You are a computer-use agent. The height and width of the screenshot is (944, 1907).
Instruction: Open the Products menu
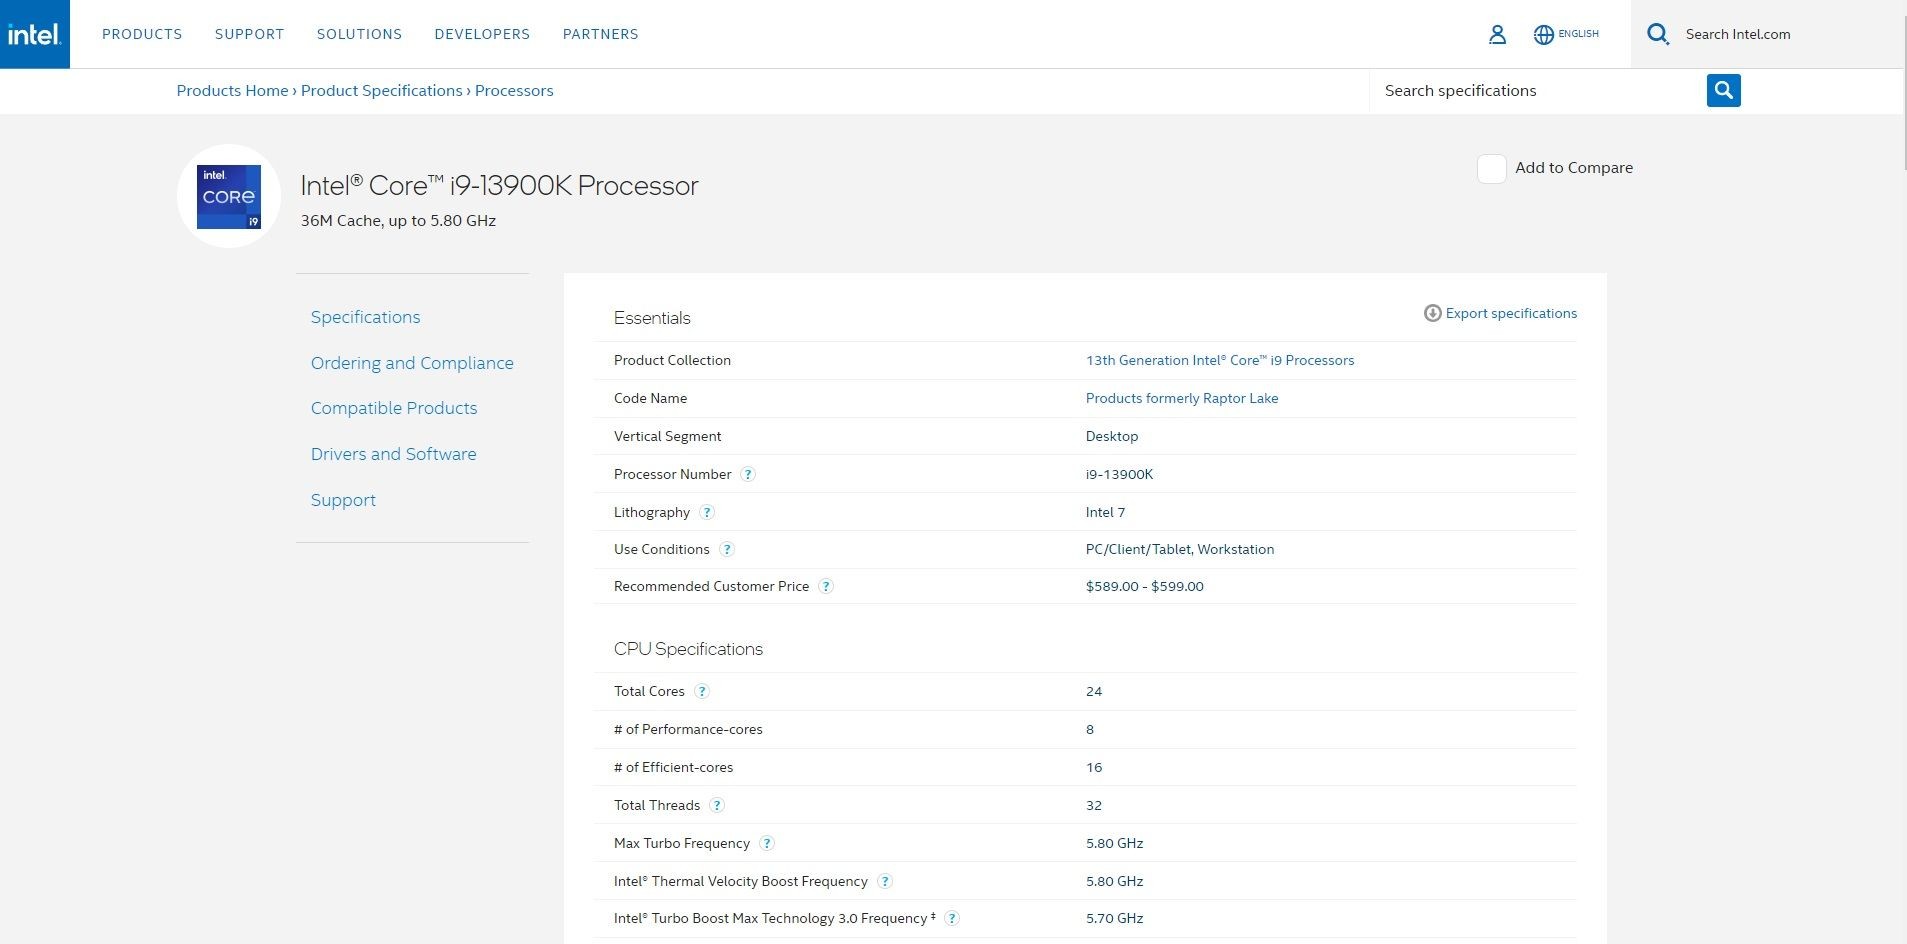(142, 34)
